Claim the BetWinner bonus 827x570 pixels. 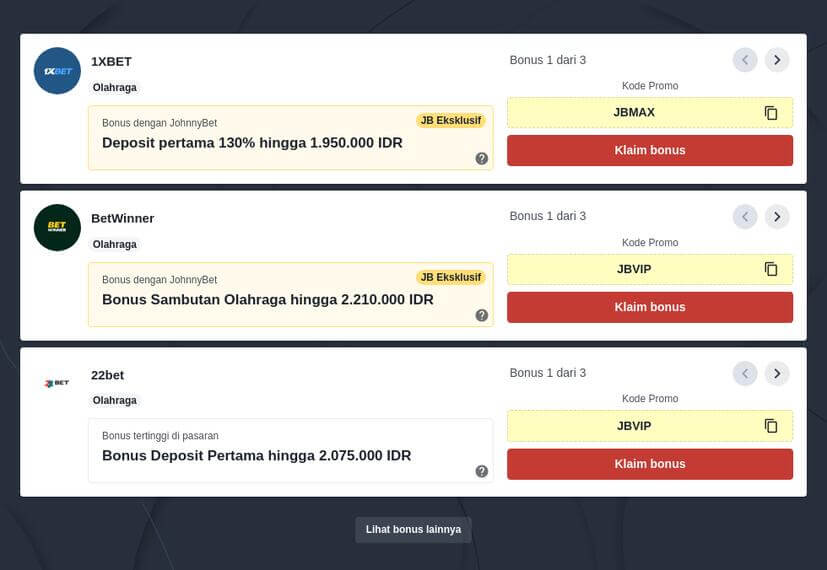pos(650,307)
